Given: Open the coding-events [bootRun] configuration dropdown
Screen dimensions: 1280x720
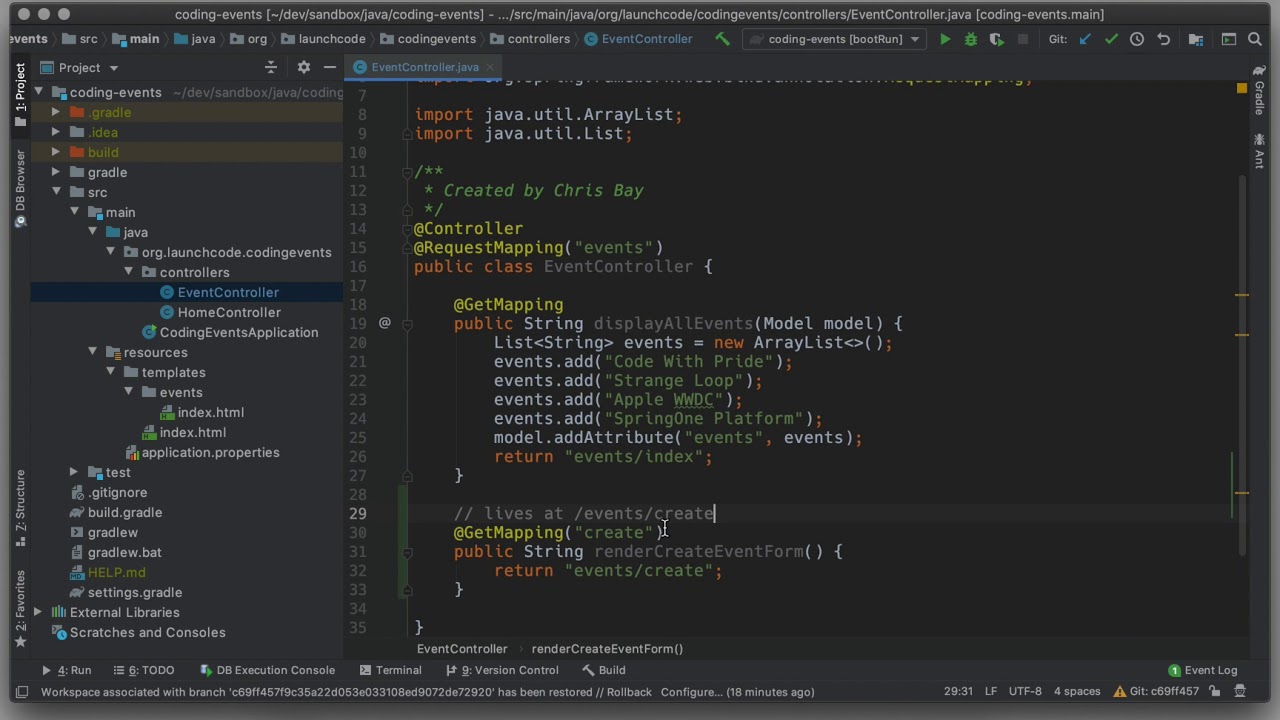Looking at the screenshot, I should (835, 39).
